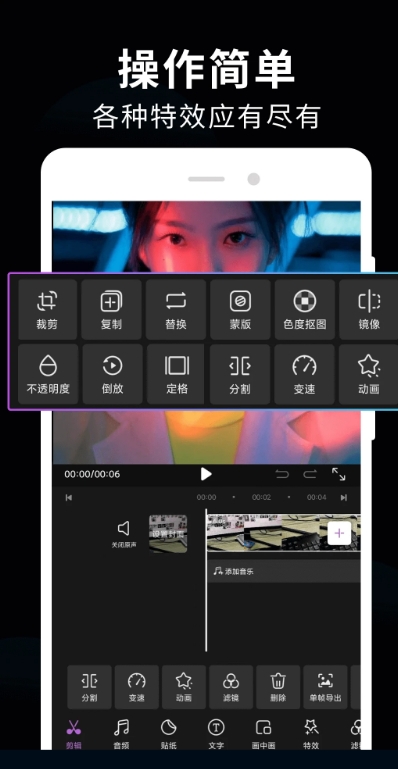Tap the 倒放 reverse playback tool
Image resolution: width=398 pixels, height=769 pixels.
[112, 374]
